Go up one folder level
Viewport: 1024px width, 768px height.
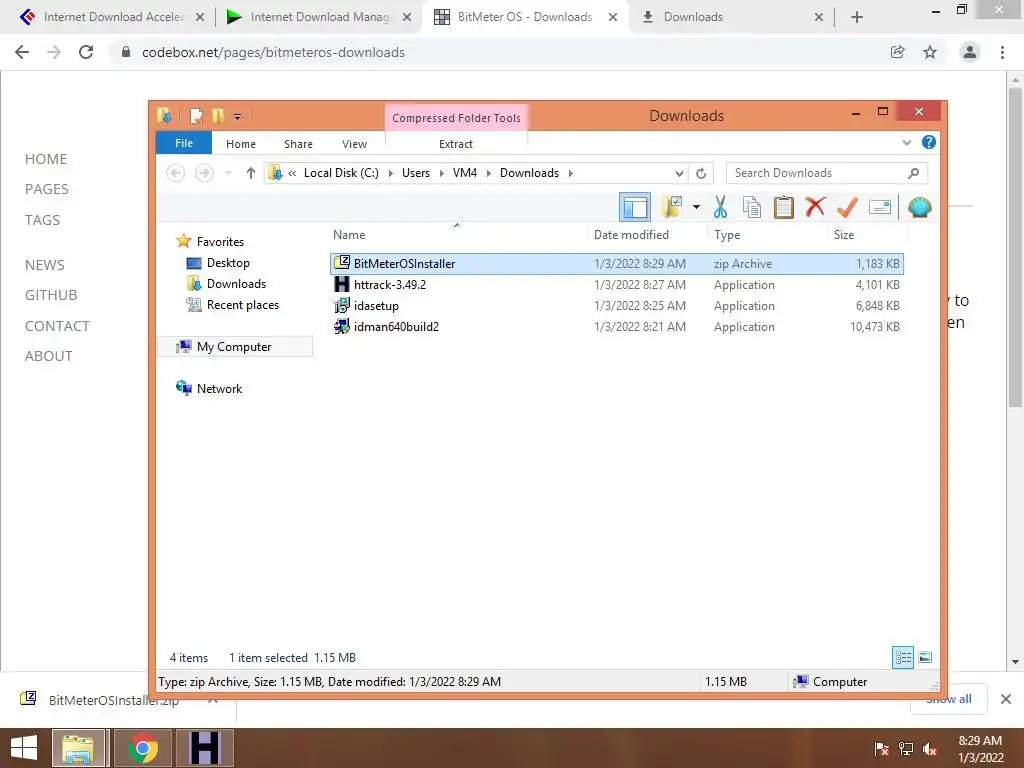[x=251, y=173]
